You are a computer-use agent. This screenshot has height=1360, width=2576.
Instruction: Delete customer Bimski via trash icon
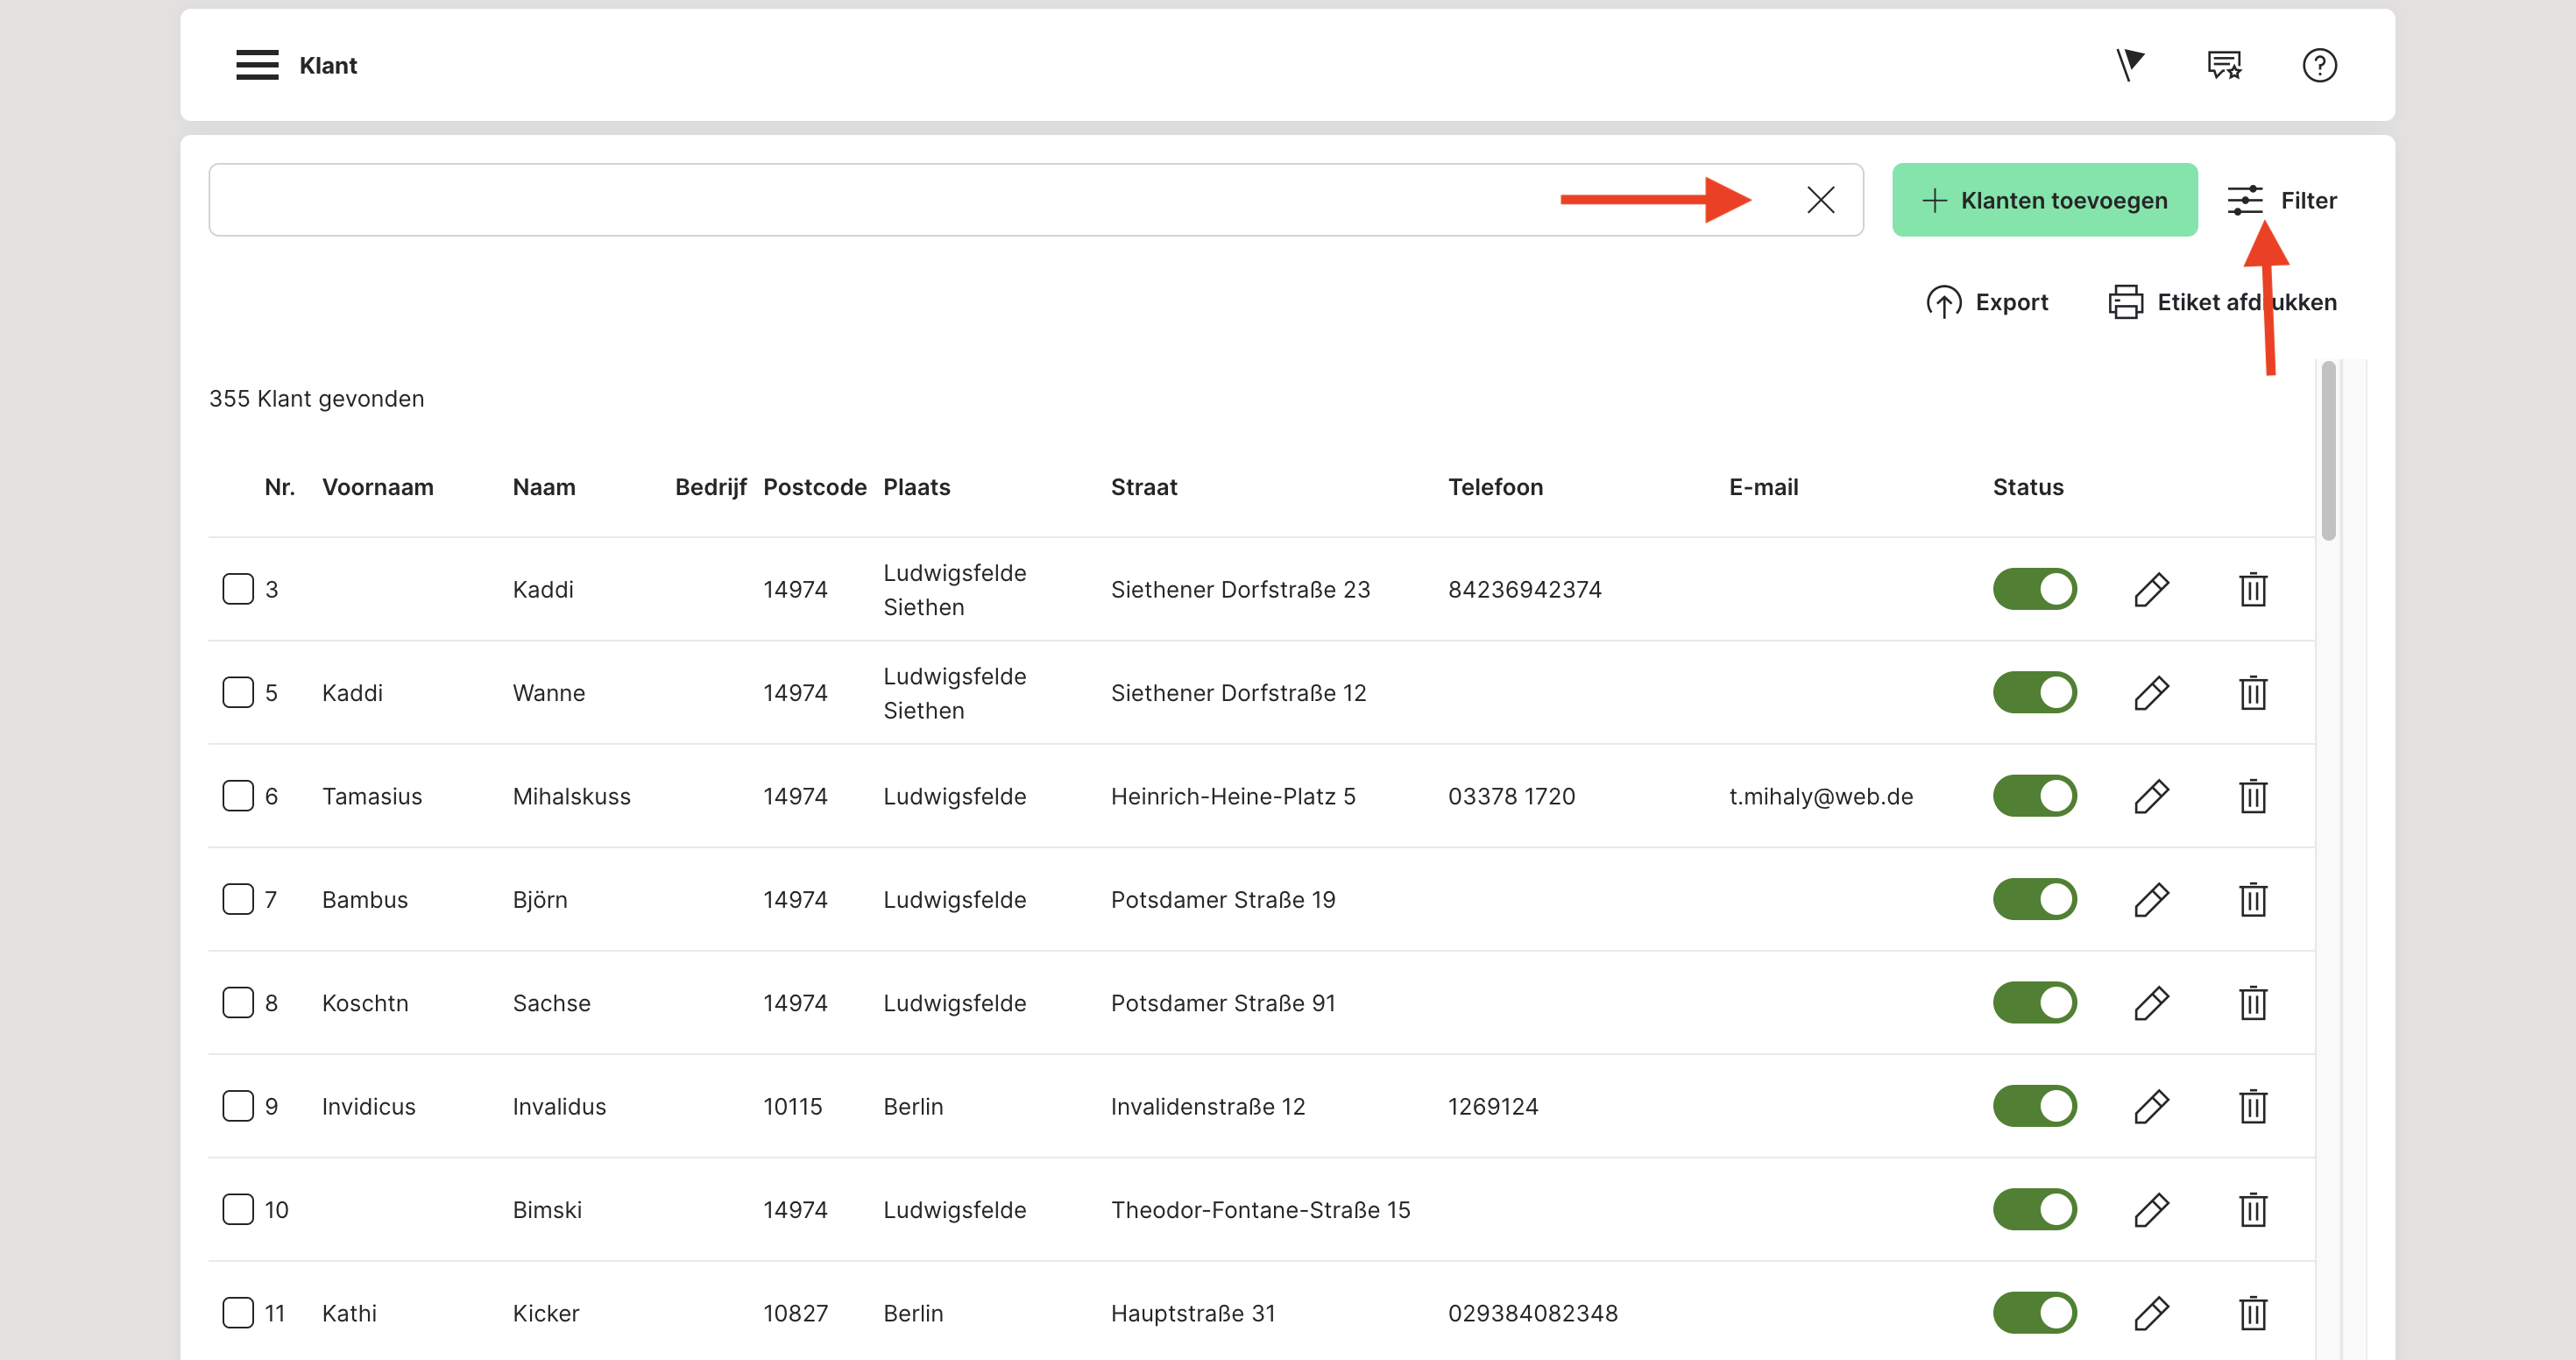pos(2252,1210)
